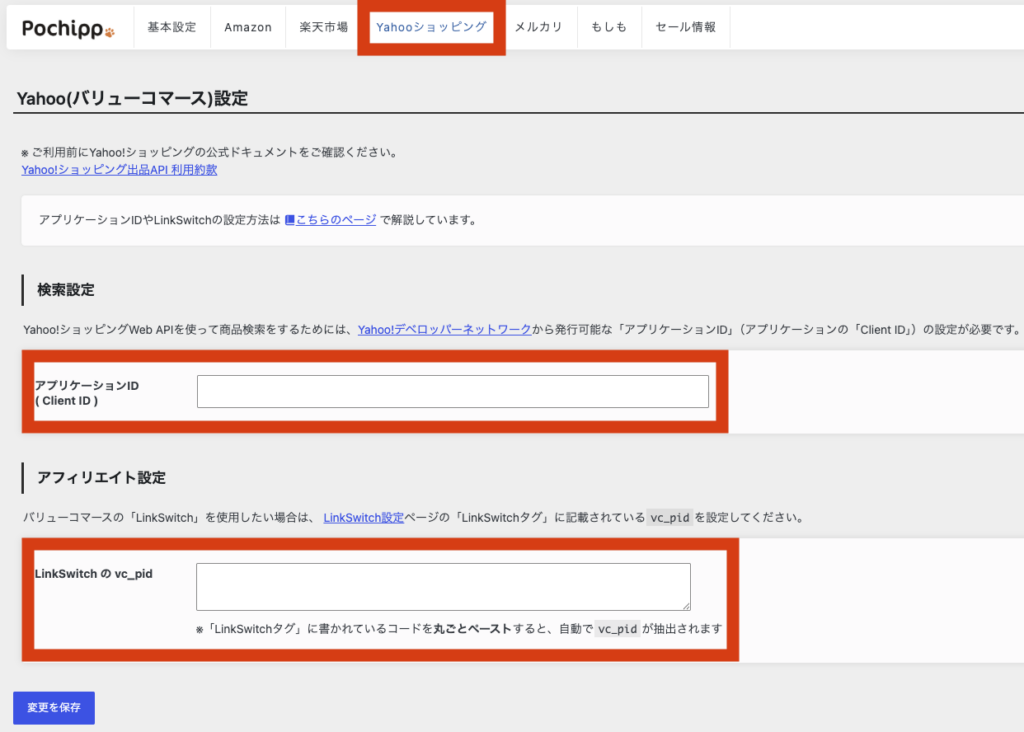This screenshot has height=732, width=1024.
Task: Click the 丸ごとペースト hint text
Action: pyautogui.click(x=472, y=629)
